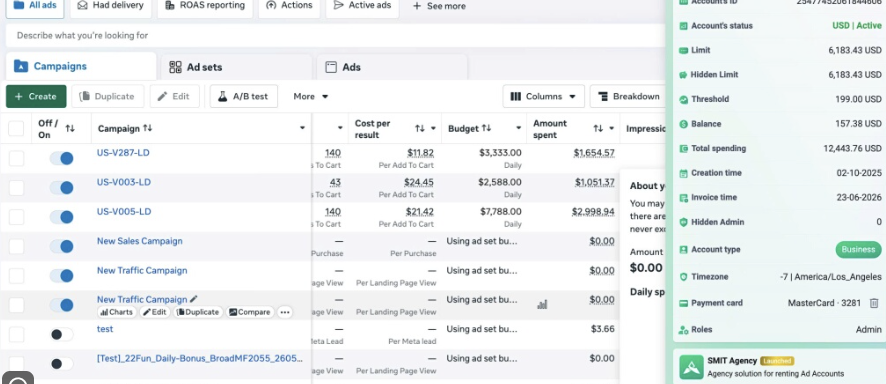This screenshot has height=384, width=886.
Task: Open Charts for hovered campaign
Action: (116, 312)
